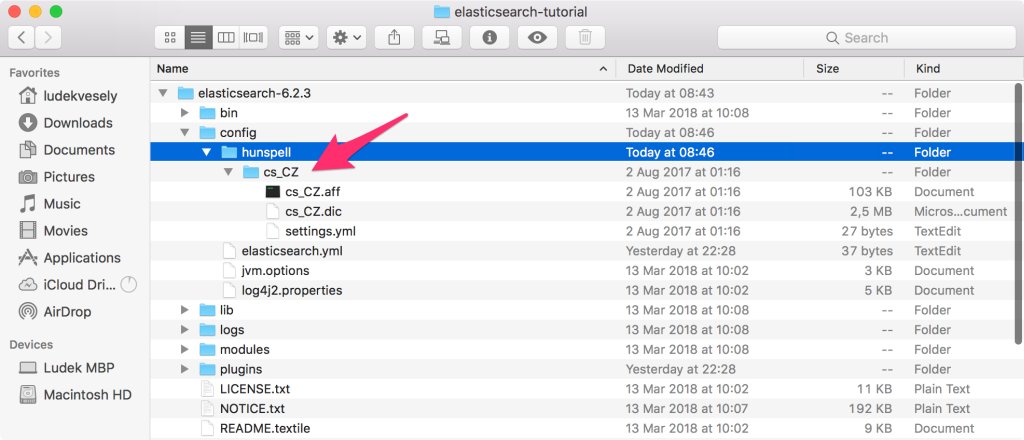Collapse the cs_CZ folder
This screenshot has height=440, width=1024.
point(228,172)
